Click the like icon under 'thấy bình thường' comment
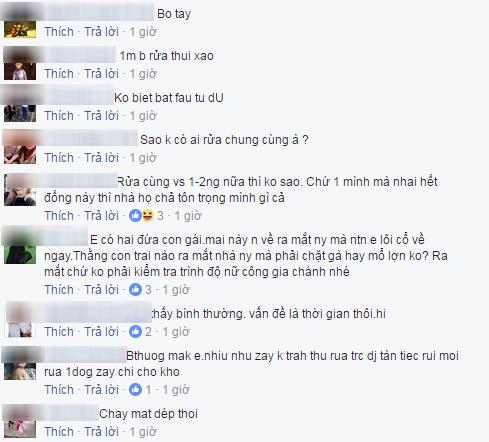The height and width of the screenshot is (442, 489). click(x=135, y=332)
